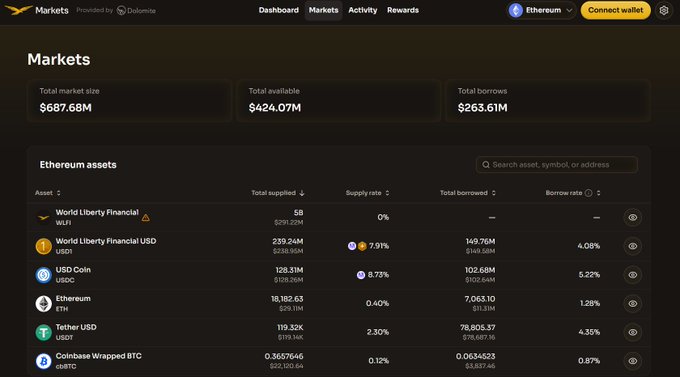Open Ethereum asset row
Screen dimensions: 680x377
point(338,304)
